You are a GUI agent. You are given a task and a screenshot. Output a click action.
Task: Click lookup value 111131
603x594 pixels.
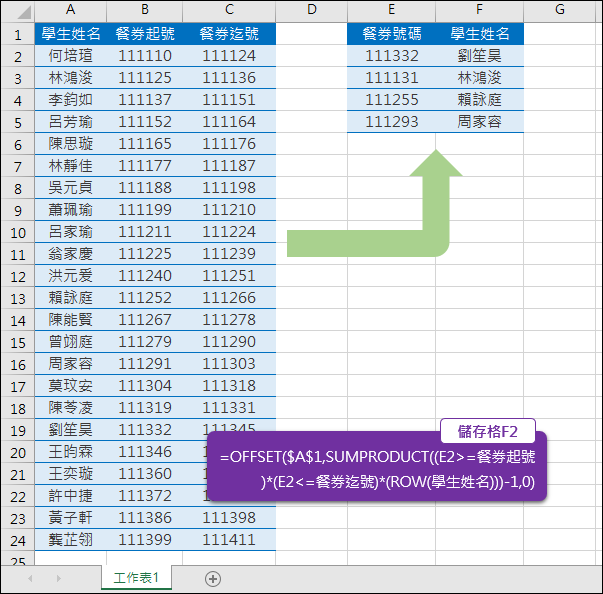[391, 78]
